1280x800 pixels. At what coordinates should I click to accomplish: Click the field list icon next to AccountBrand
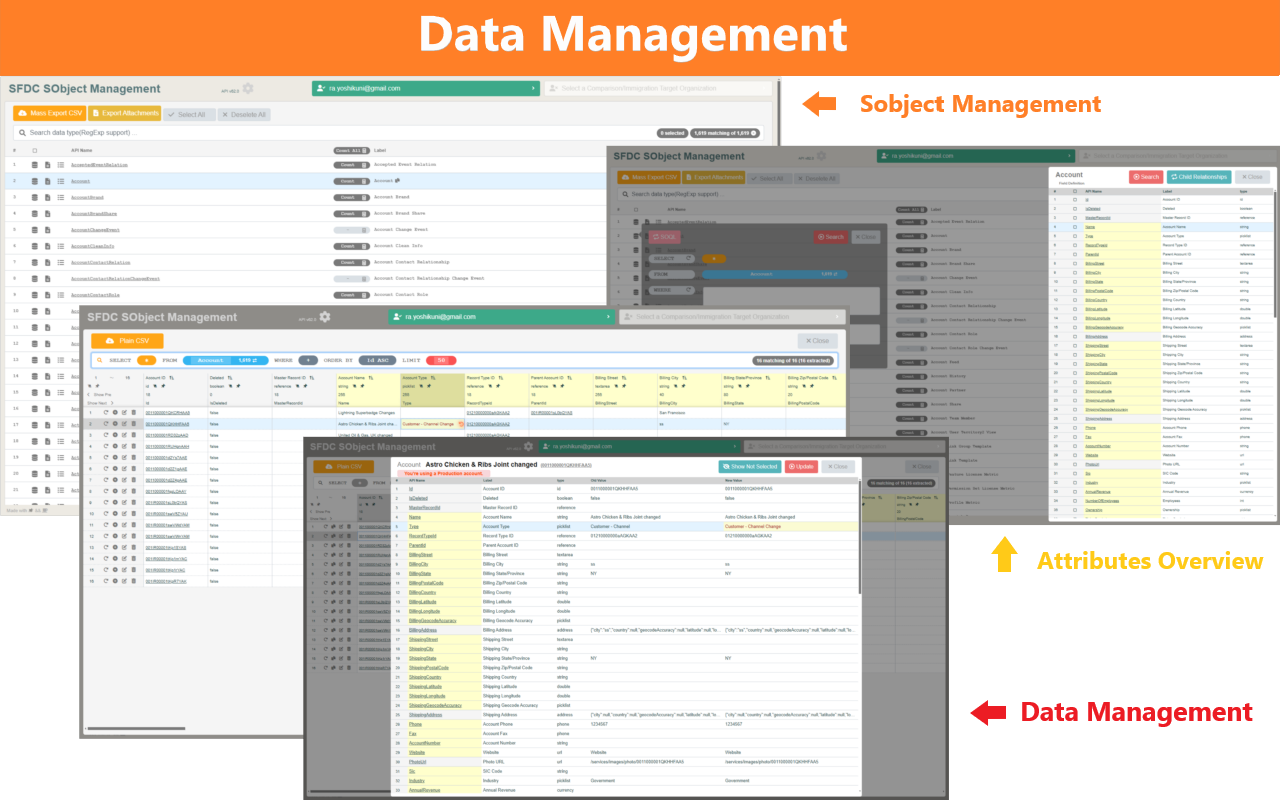(x=61, y=197)
